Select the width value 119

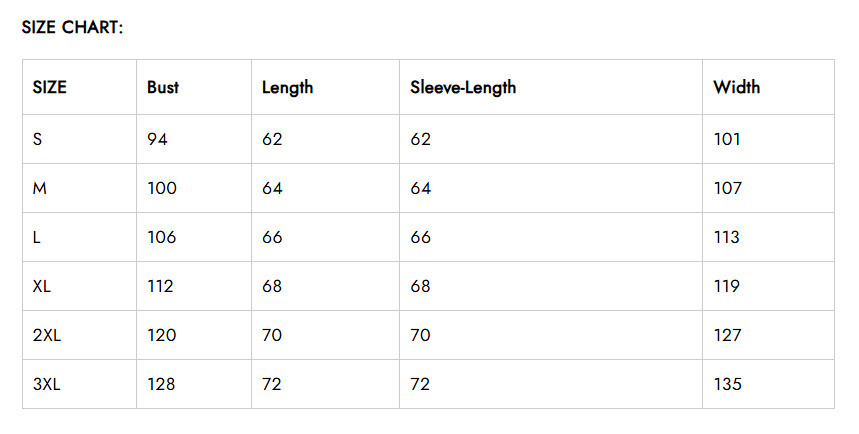[x=727, y=286]
